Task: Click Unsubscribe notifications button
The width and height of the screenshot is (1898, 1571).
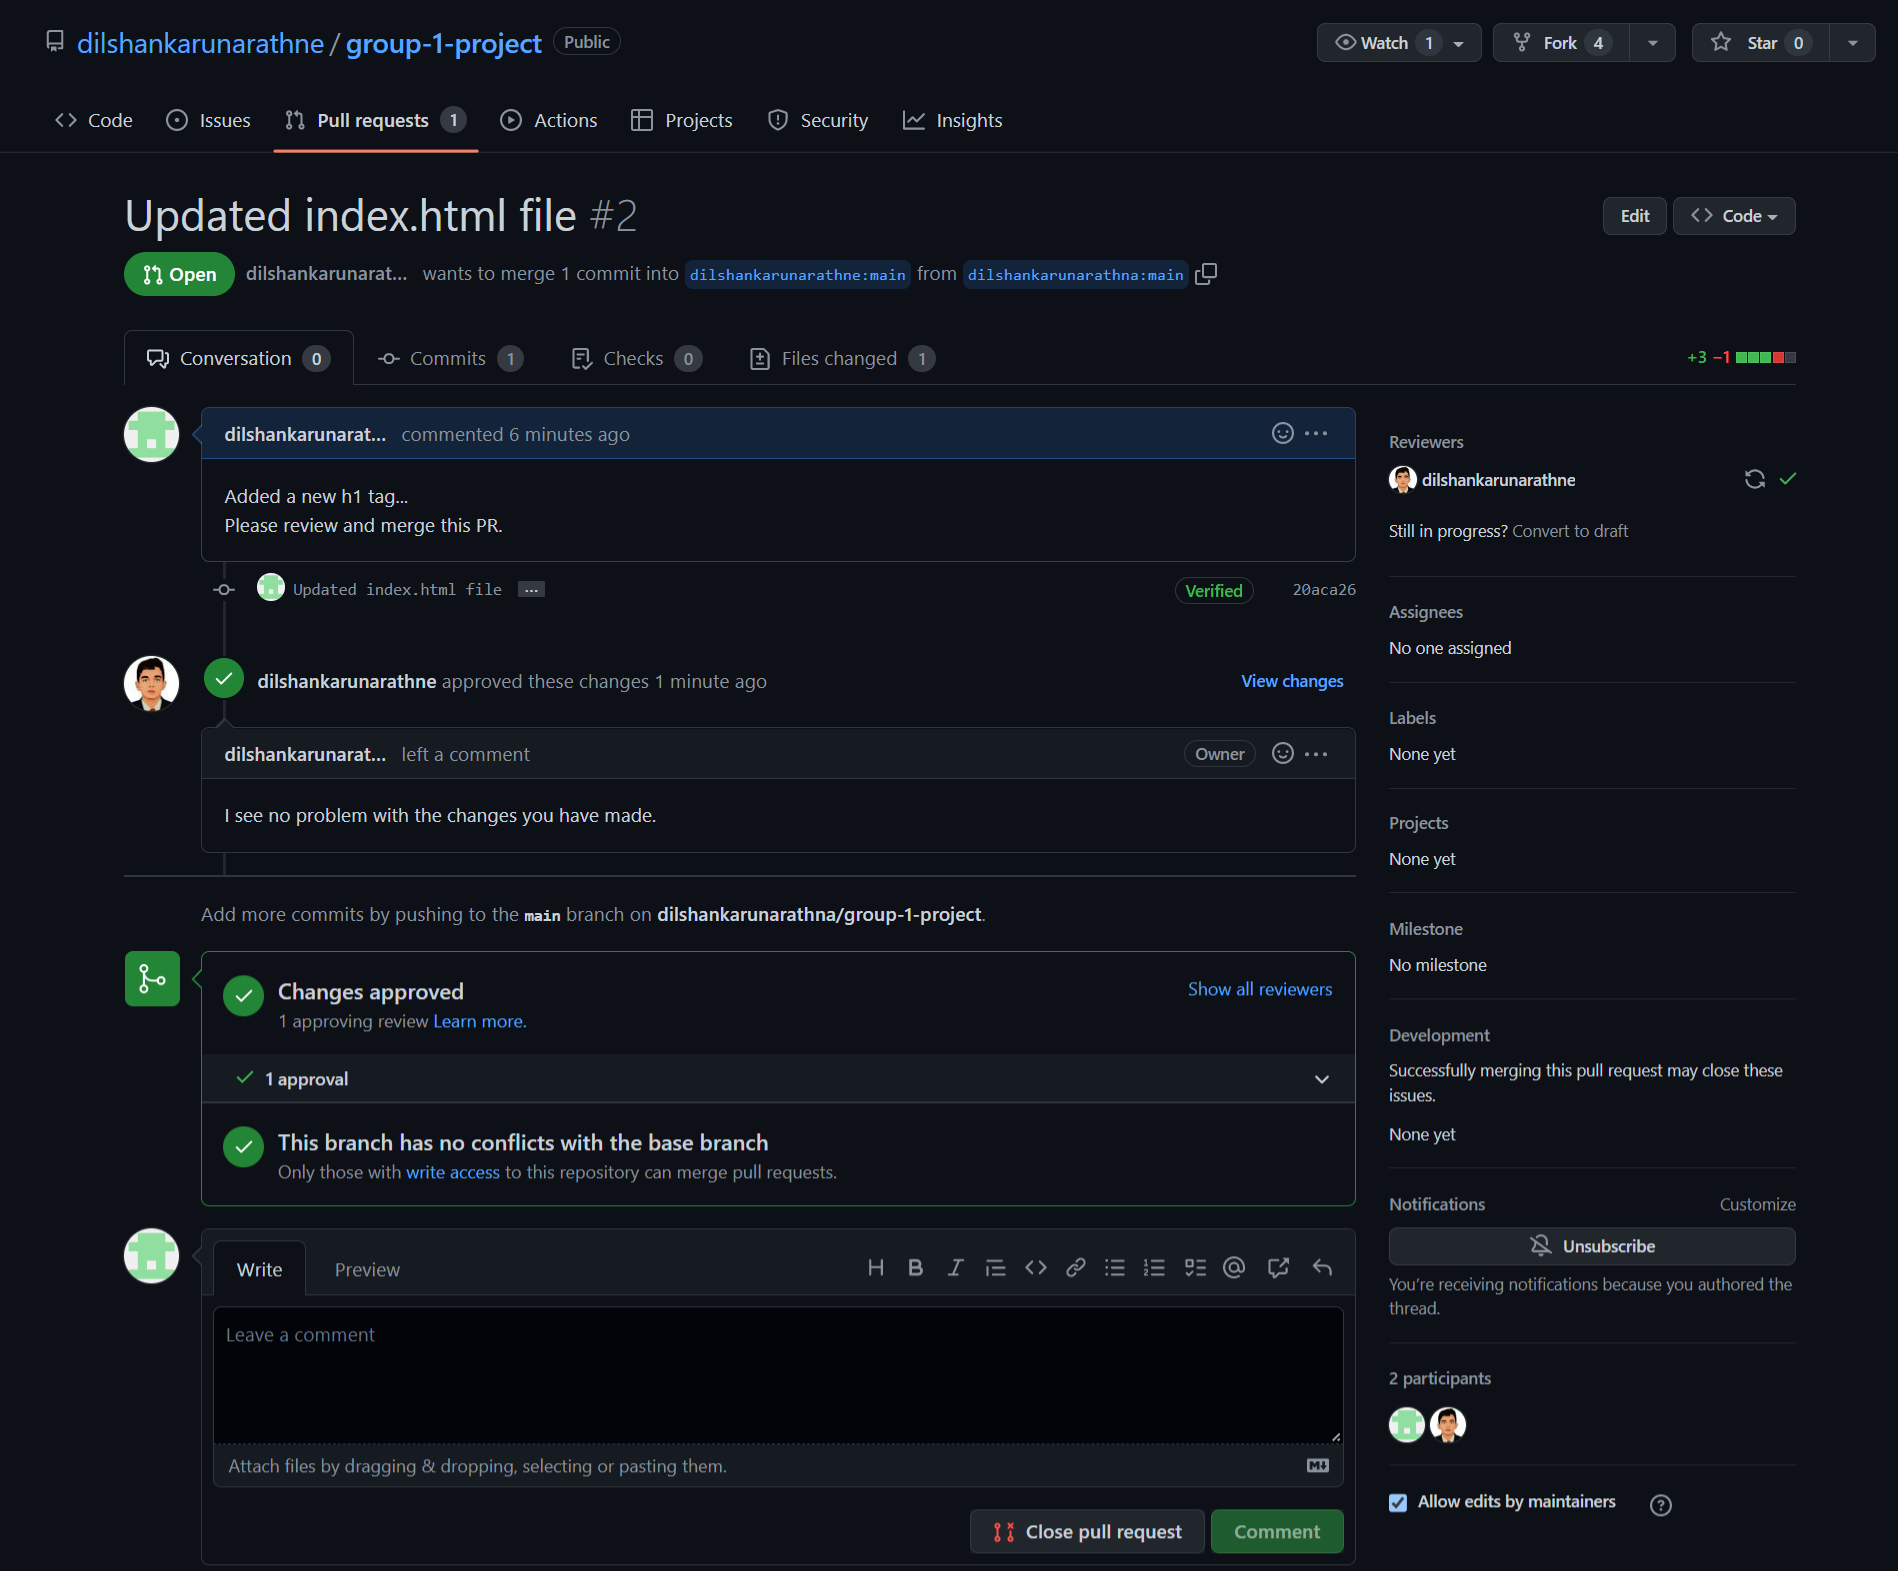Action: 1592,1246
